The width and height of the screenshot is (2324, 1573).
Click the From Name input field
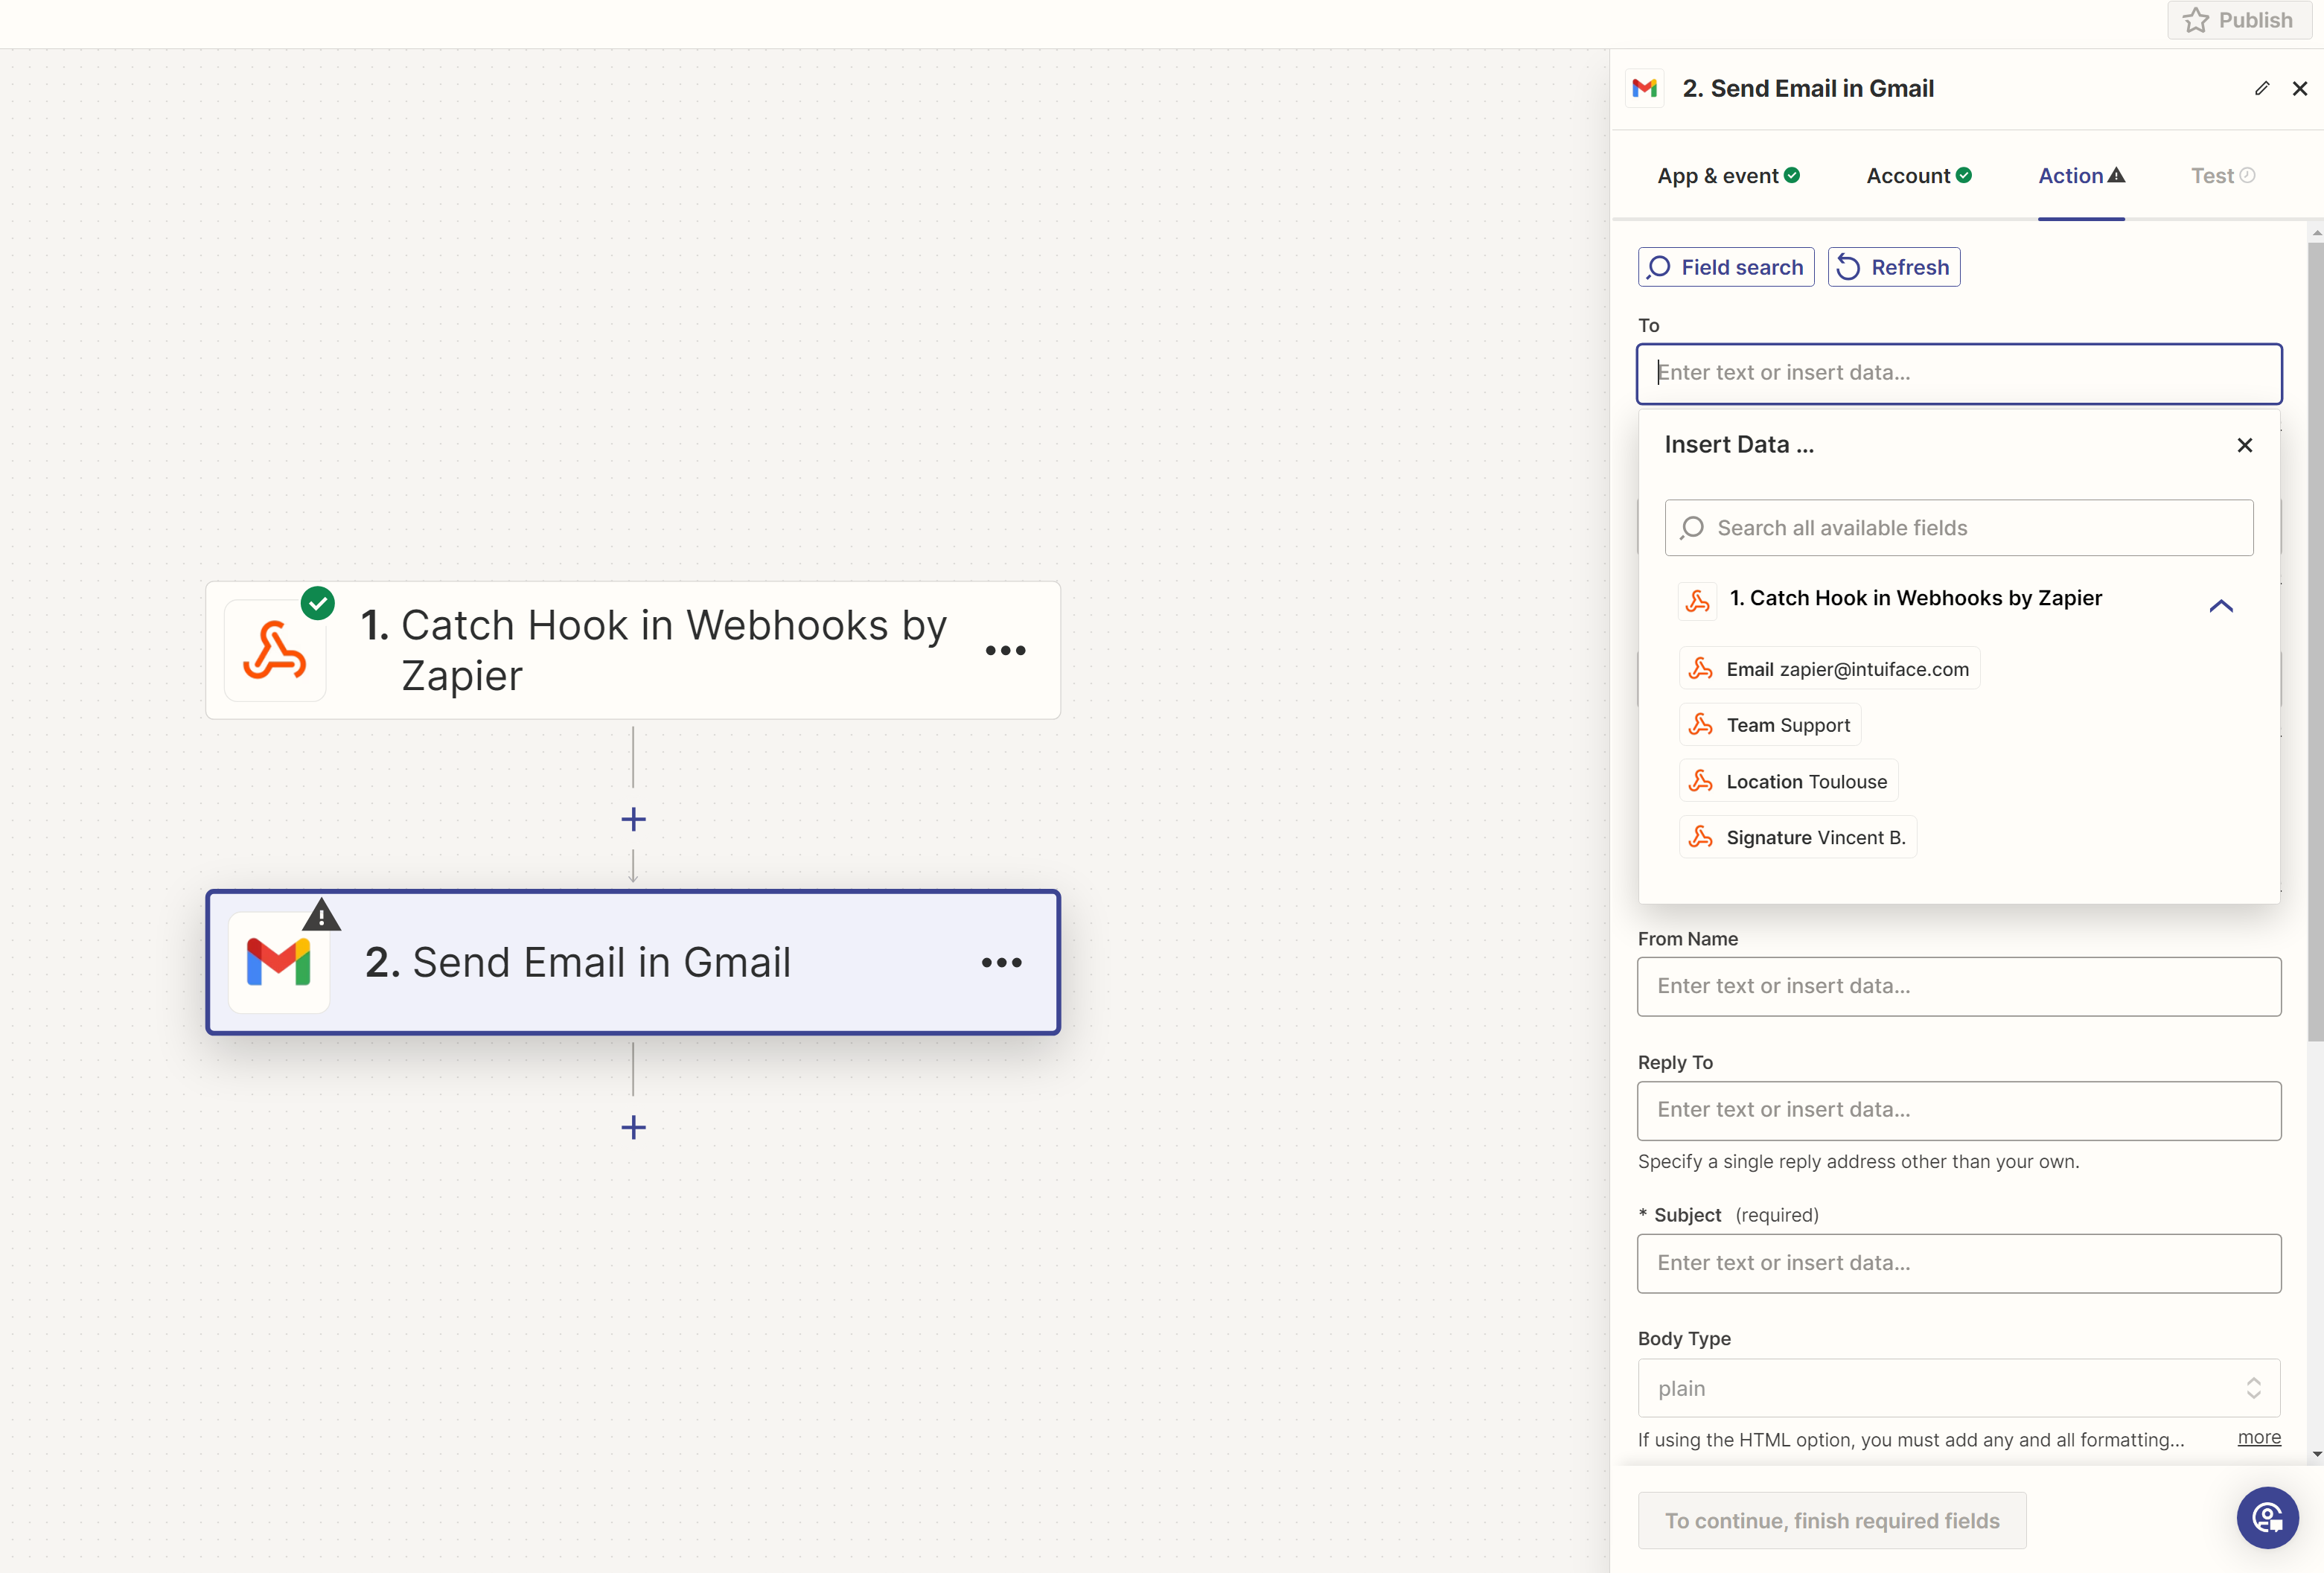pyautogui.click(x=1959, y=986)
